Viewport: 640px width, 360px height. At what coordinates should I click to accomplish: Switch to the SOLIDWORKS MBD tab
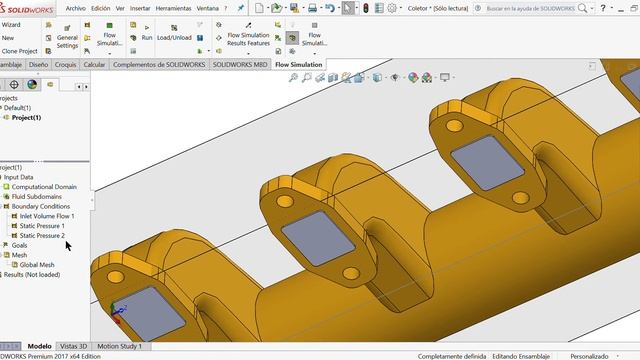click(240, 64)
